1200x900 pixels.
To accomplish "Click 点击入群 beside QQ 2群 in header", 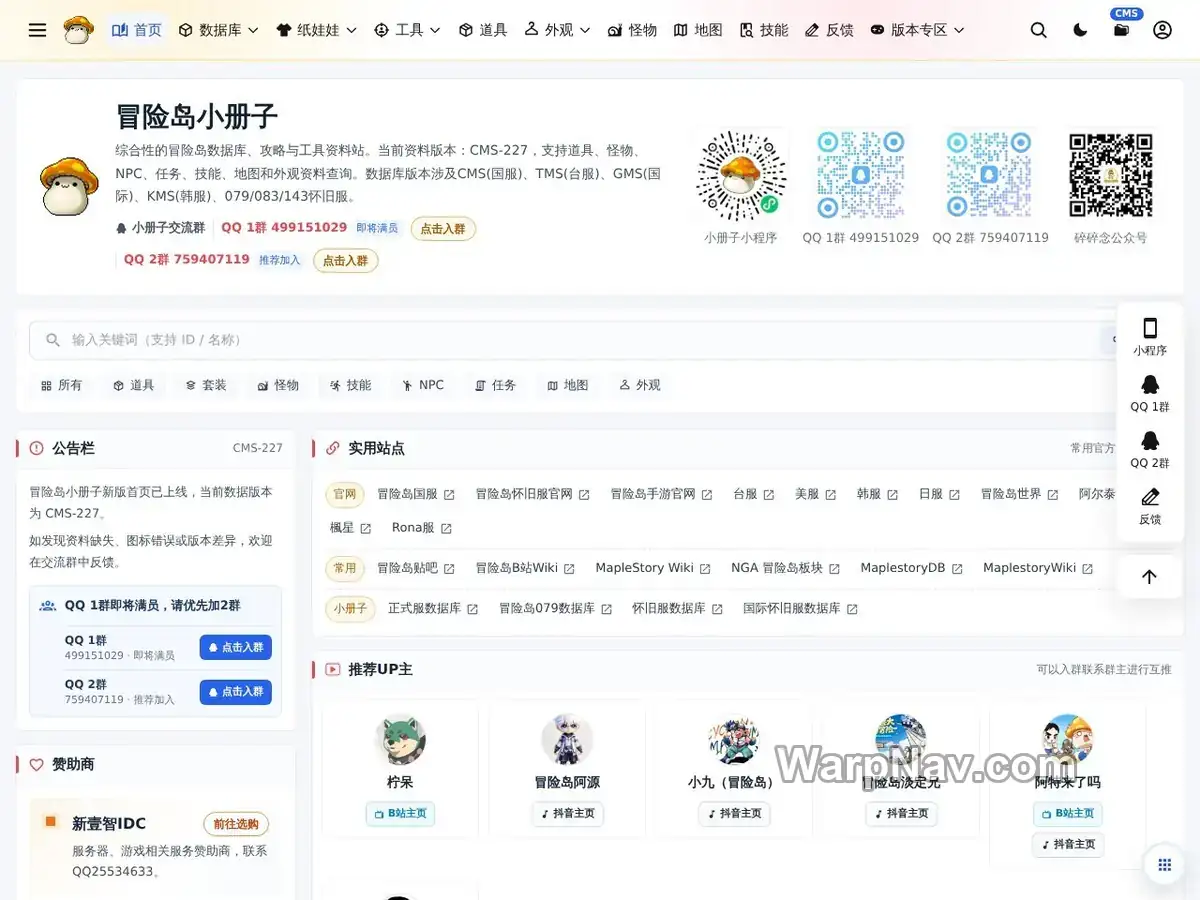I will (345, 261).
